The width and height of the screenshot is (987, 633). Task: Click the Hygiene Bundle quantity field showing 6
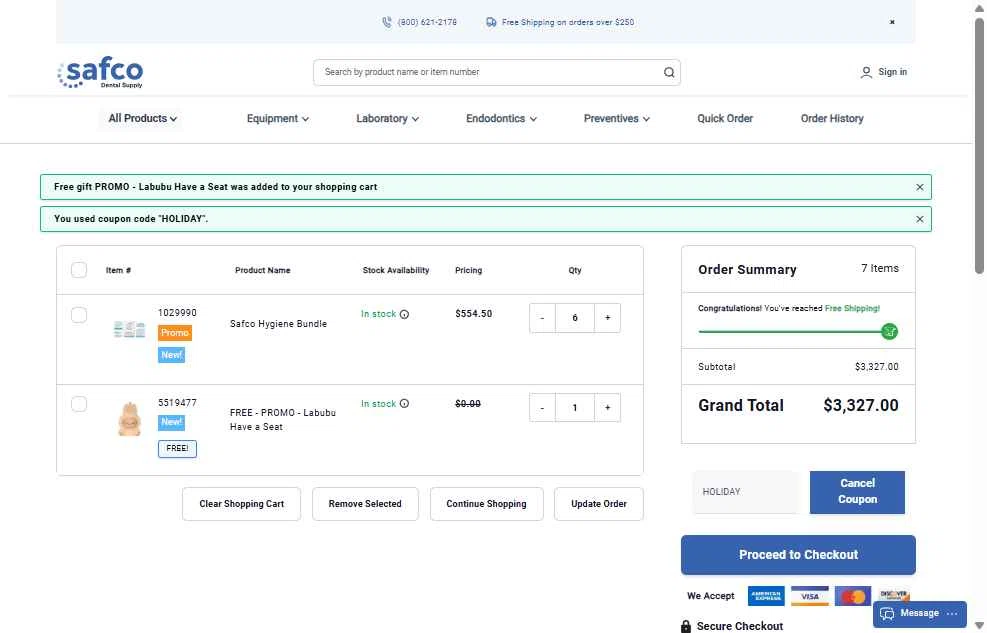(x=575, y=318)
